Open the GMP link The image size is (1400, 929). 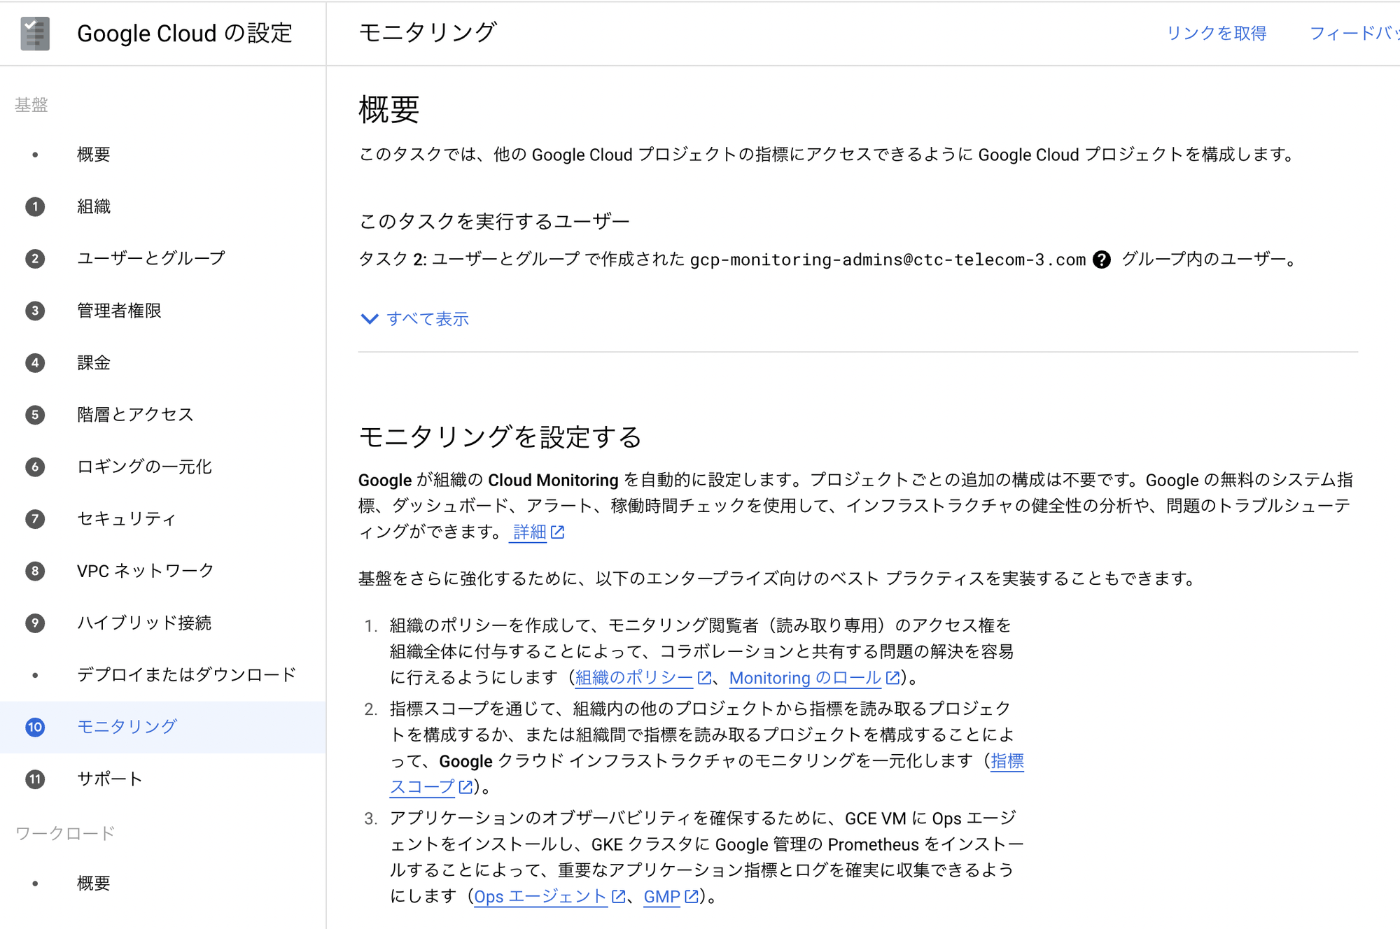coord(662,897)
